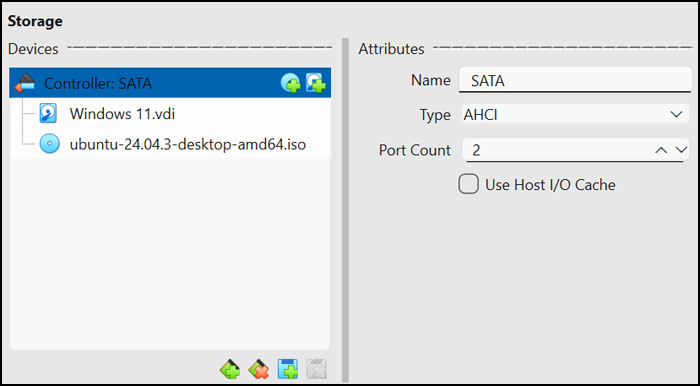Select the Controller: SATA row
Viewport: 700px width, 386px height.
(170, 83)
